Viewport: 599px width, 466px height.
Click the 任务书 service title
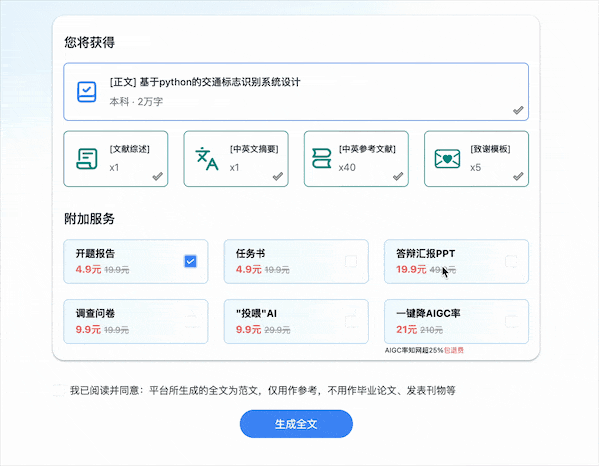click(x=250, y=254)
